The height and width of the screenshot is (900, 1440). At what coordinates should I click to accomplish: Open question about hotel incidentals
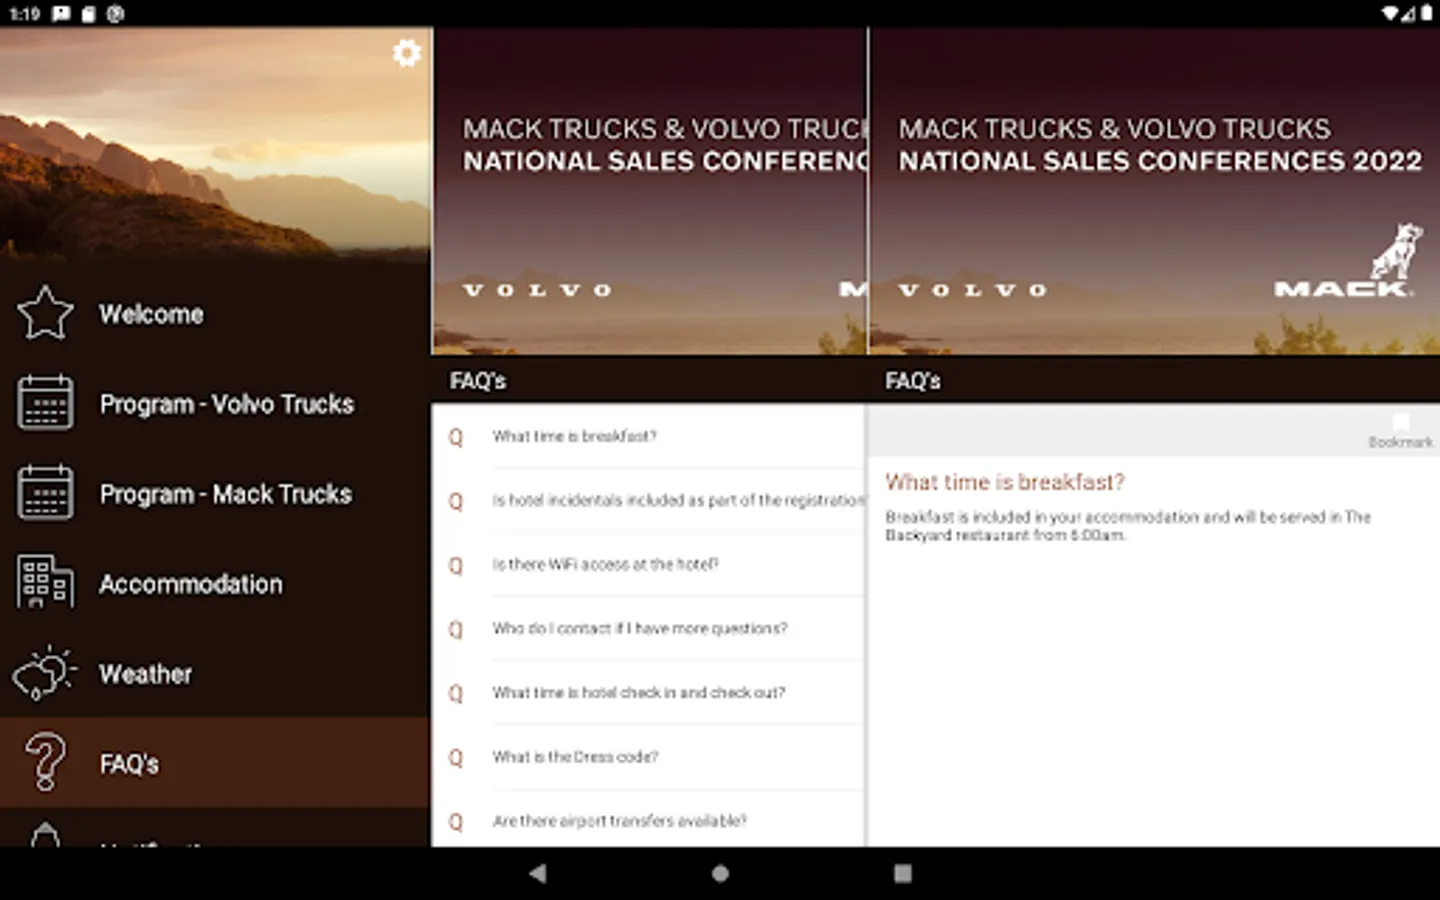pyautogui.click(x=648, y=500)
